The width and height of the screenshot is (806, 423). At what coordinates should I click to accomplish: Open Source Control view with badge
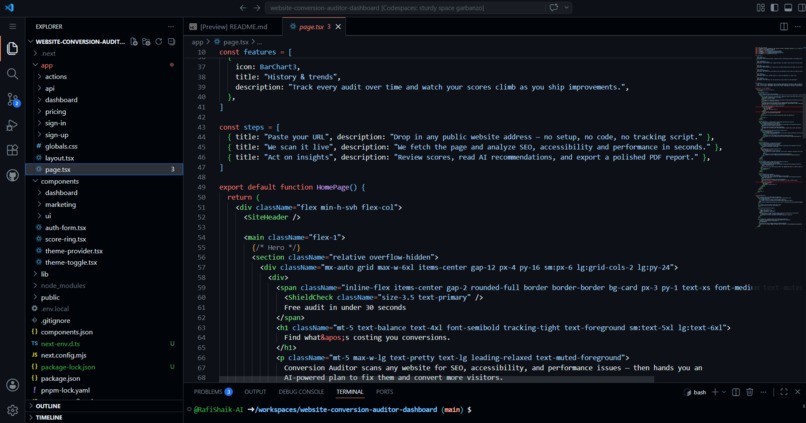point(12,99)
